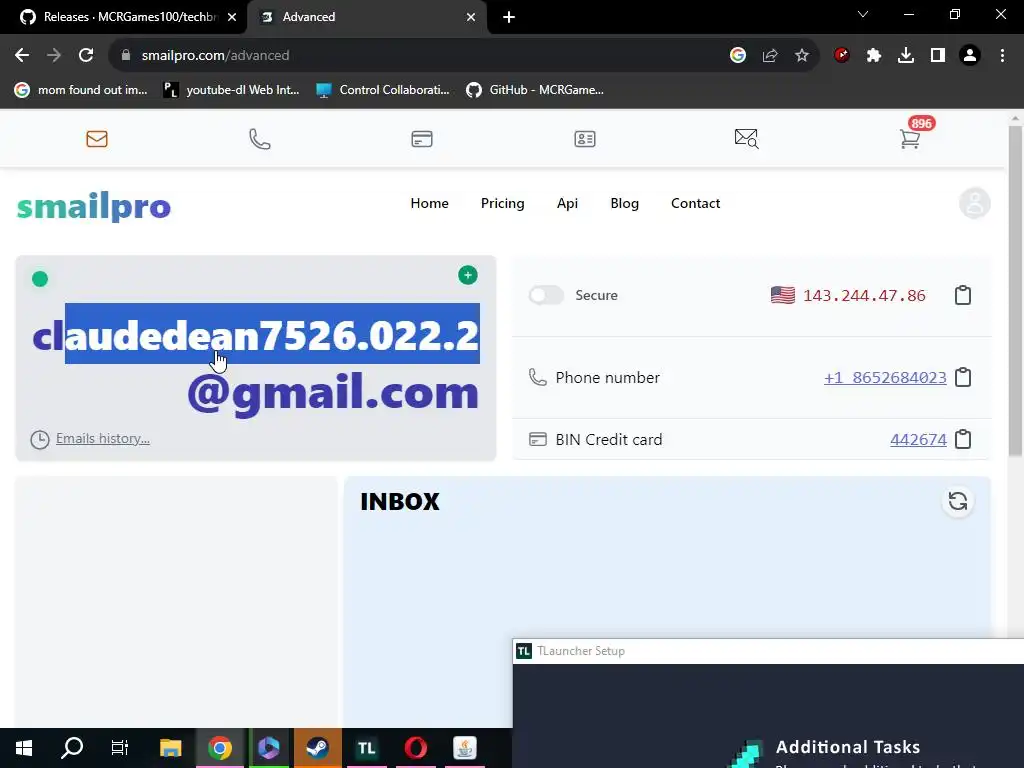Click the smailpro logo

click(x=94, y=206)
